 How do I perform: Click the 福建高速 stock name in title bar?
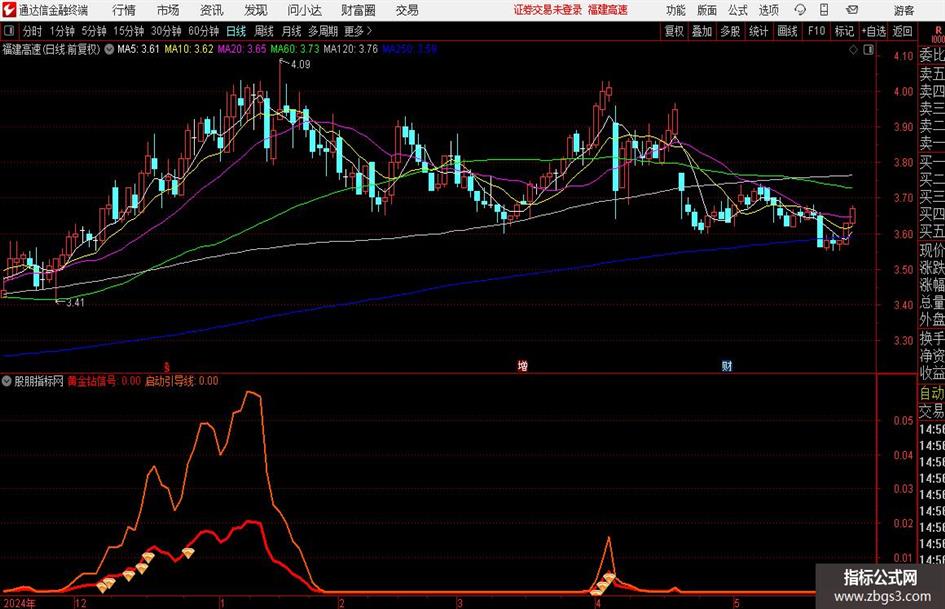click(608, 10)
